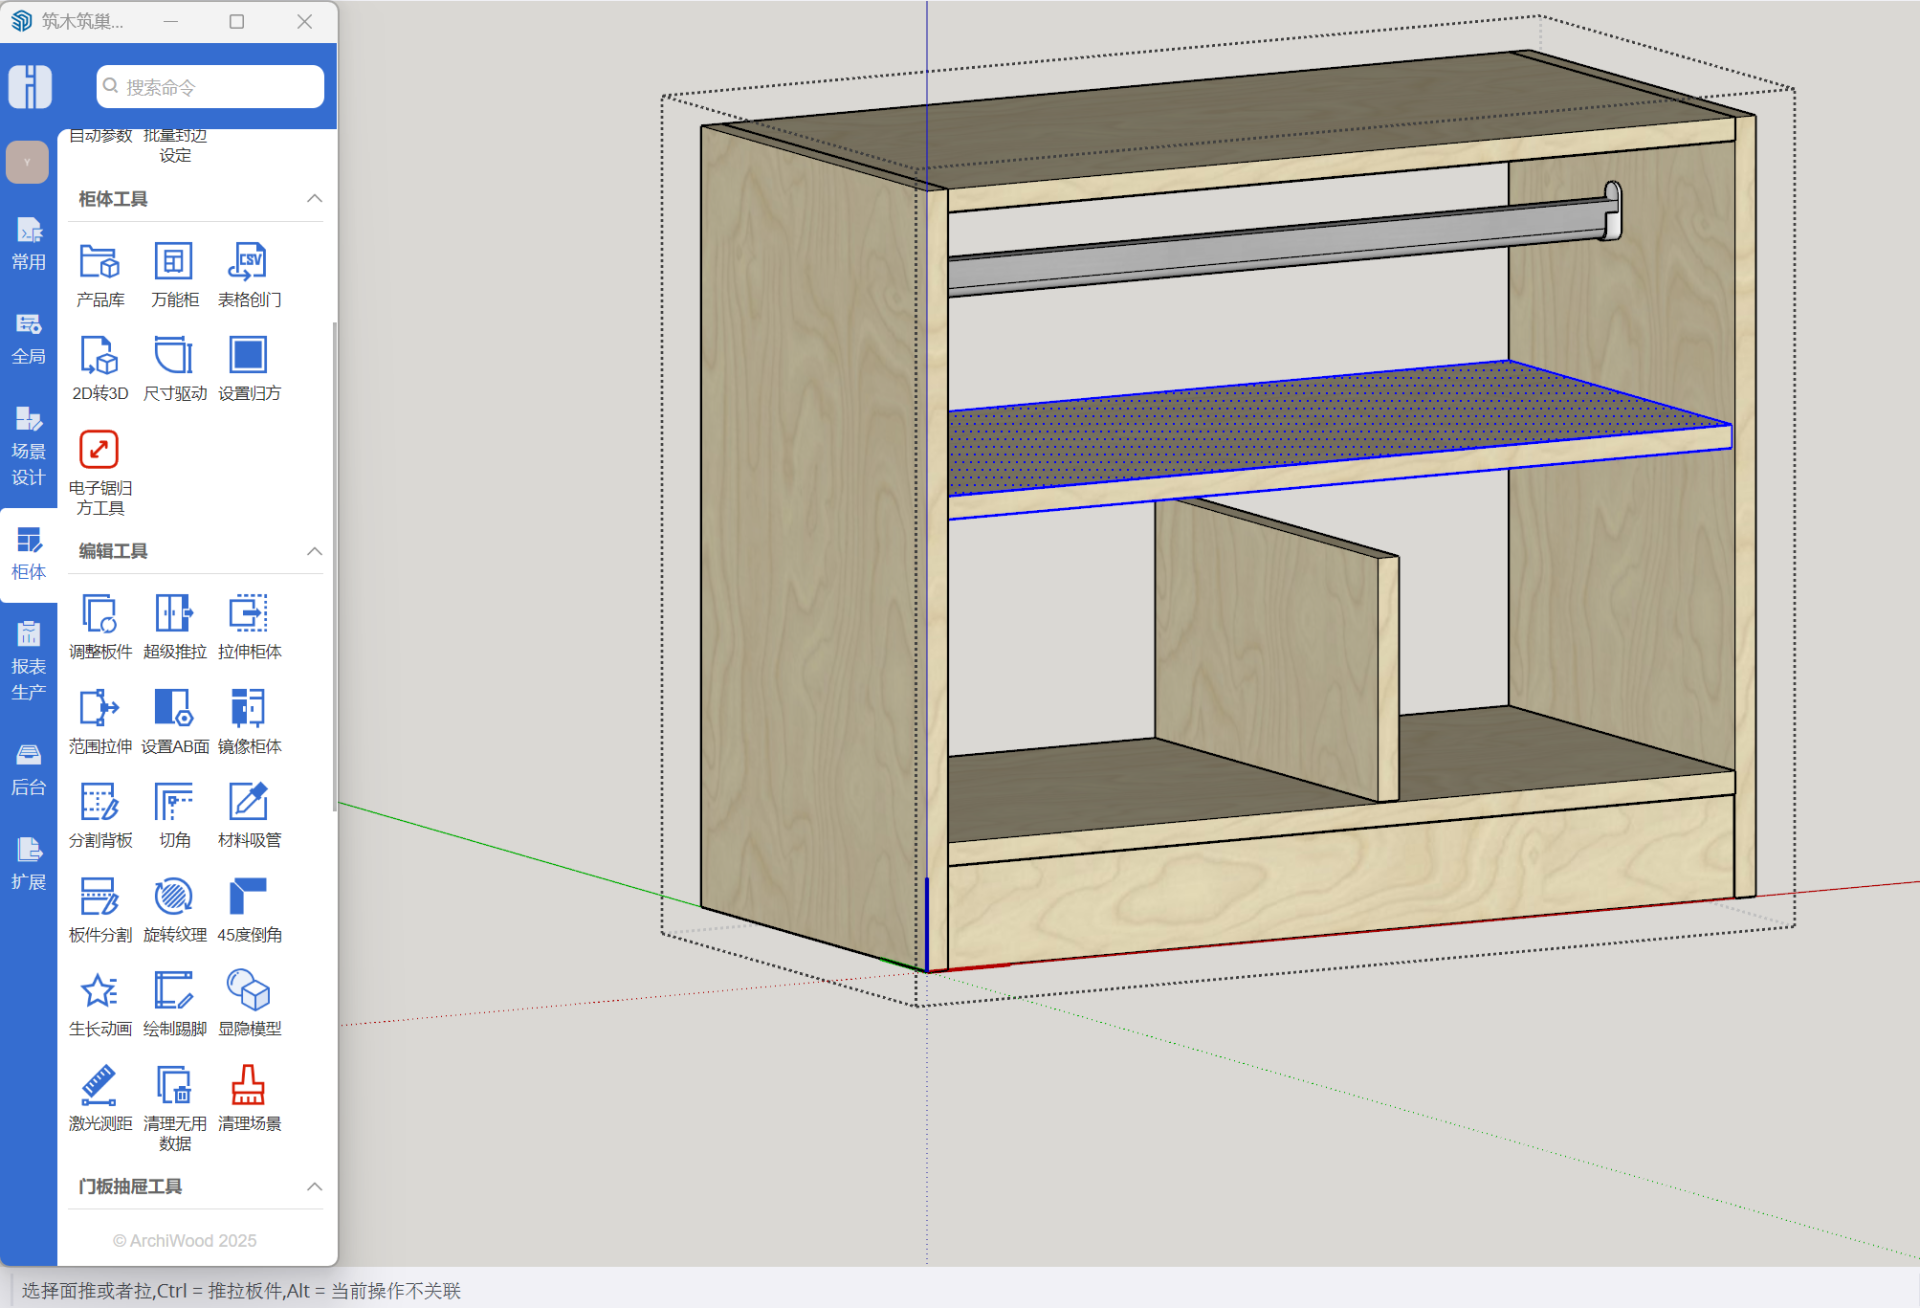Switch to the 常用 sidebar tab
1920x1308 pixels.
pyautogui.click(x=29, y=244)
